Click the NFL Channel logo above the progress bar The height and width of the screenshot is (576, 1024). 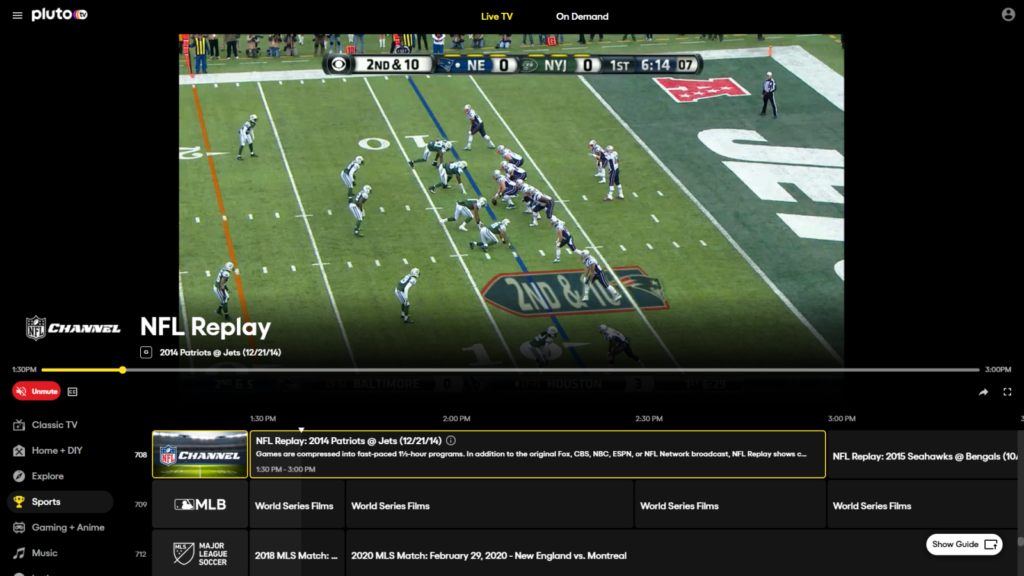[x=72, y=328]
